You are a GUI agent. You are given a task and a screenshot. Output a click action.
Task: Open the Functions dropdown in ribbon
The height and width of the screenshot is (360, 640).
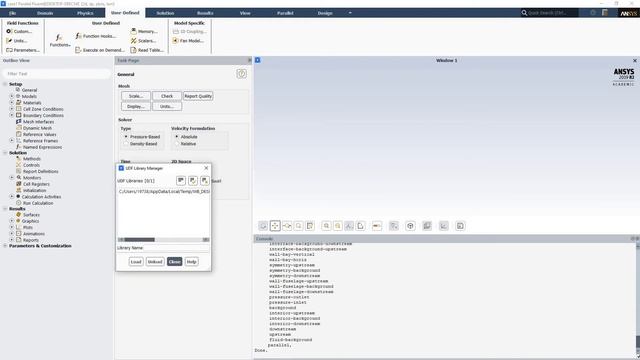[x=60, y=40]
